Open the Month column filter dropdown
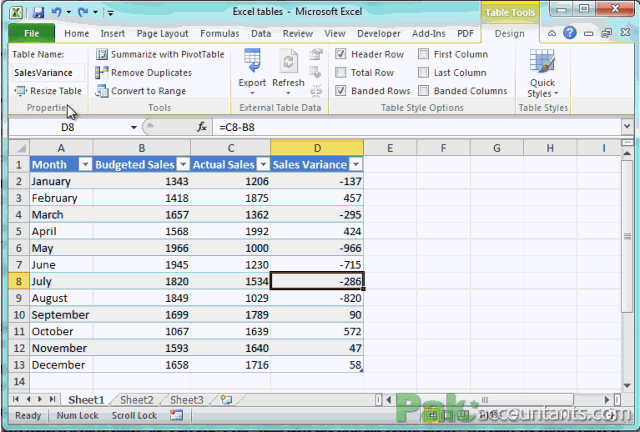640x432 pixels. coord(85,165)
